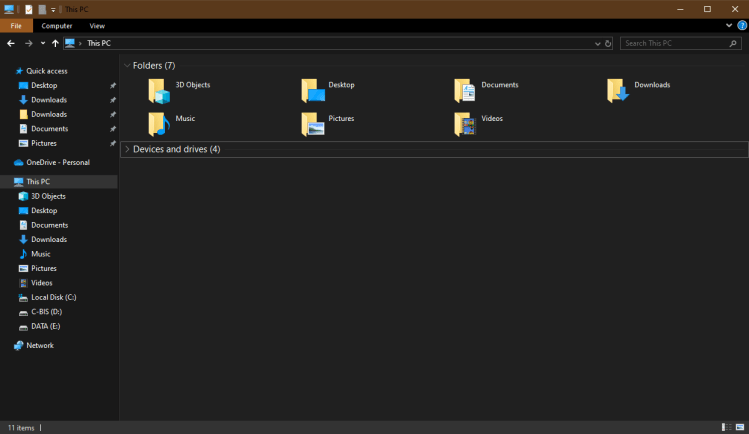The width and height of the screenshot is (749, 434).
Task: Select Network in the navigation pane
Action: (x=40, y=345)
